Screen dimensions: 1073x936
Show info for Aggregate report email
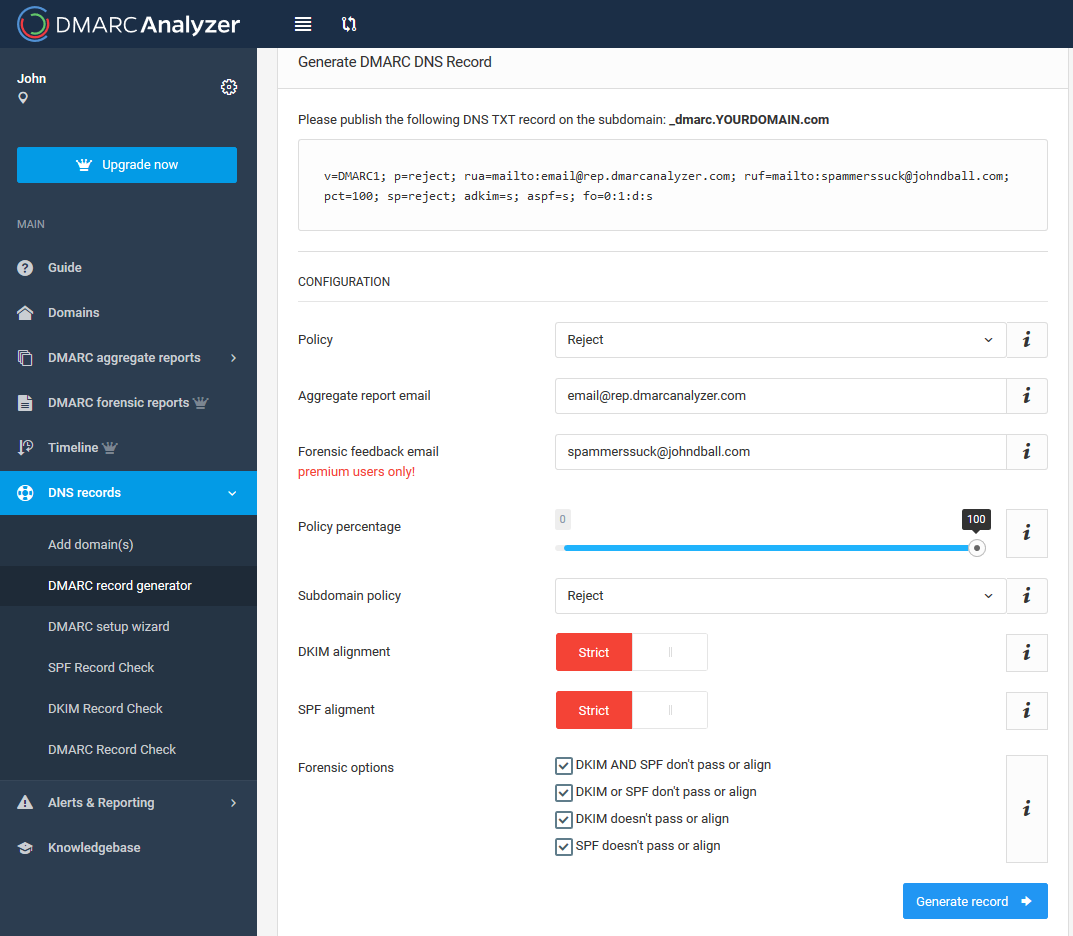coord(1026,396)
